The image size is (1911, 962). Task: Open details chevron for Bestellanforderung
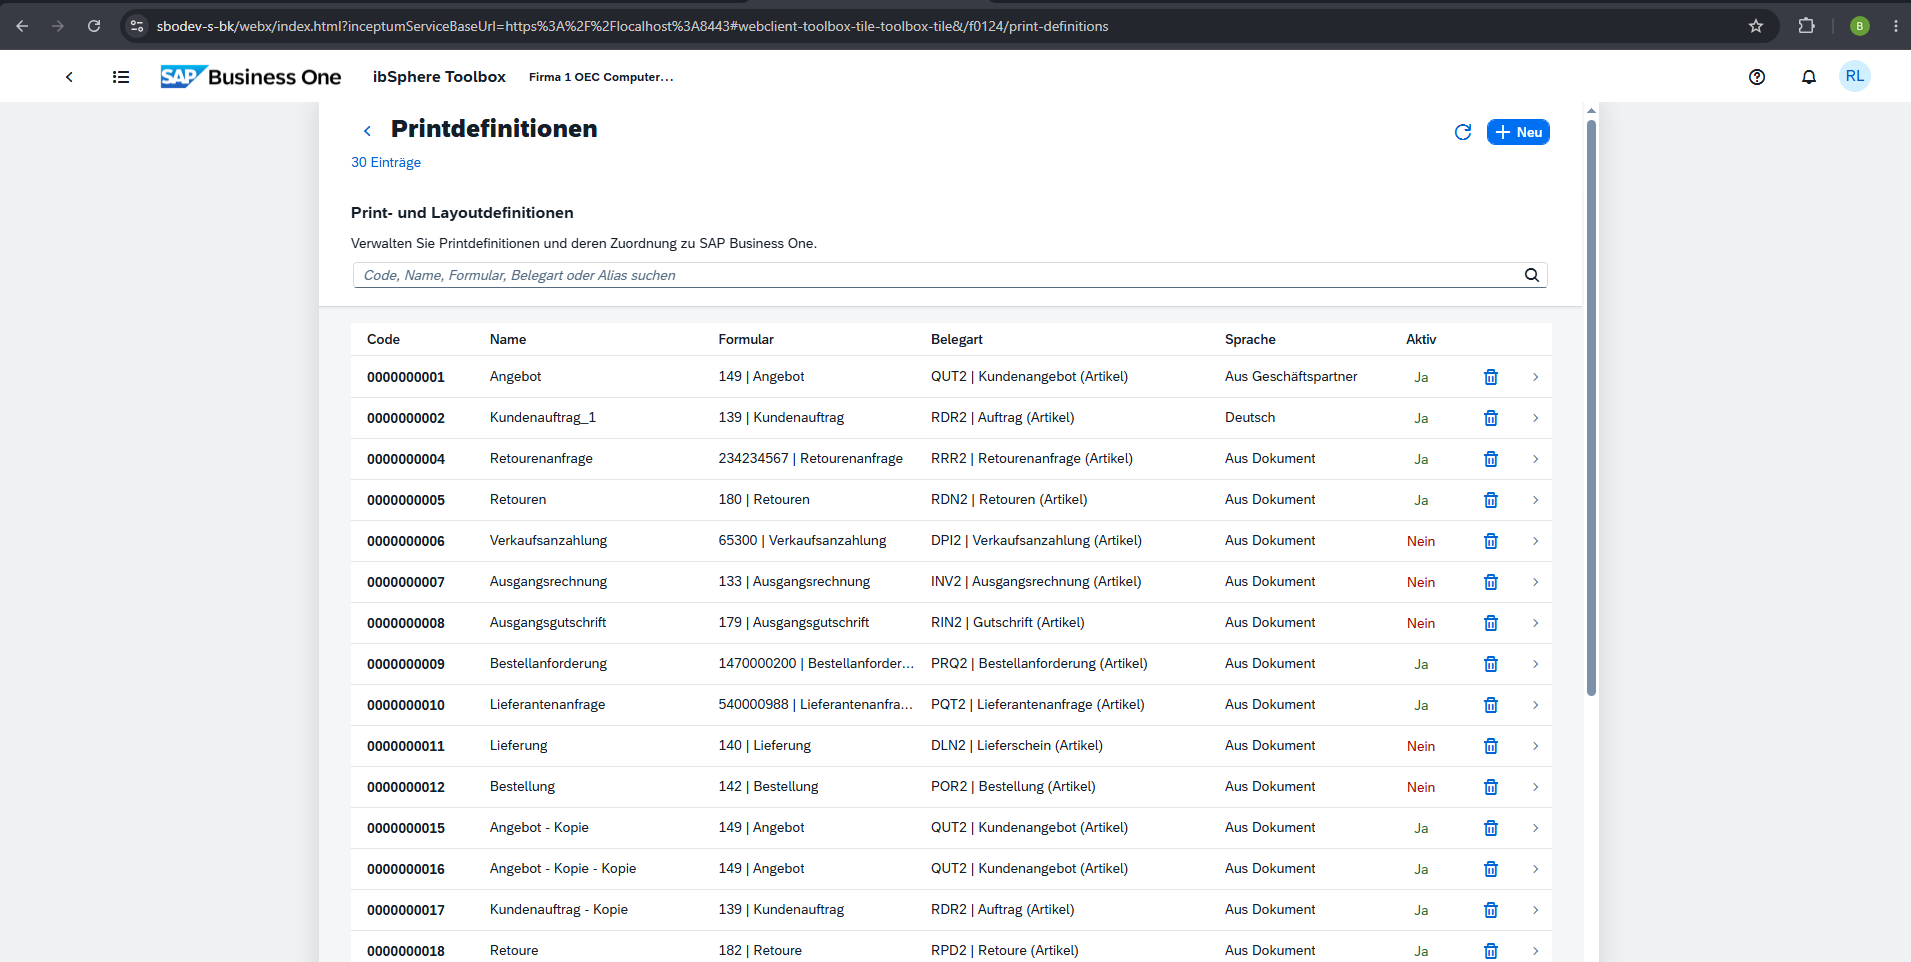pyautogui.click(x=1535, y=664)
